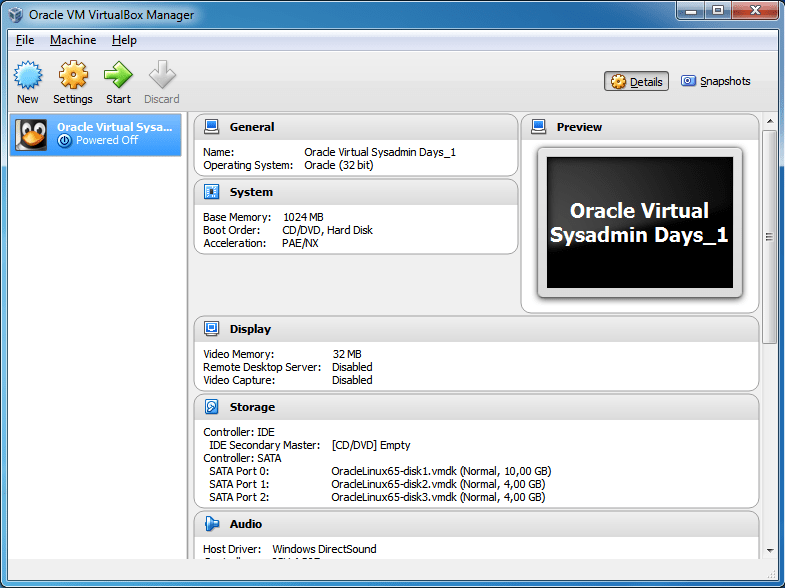Screen dimensions: 785x588
Task: Switch to the Details view
Action: (636, 82)
